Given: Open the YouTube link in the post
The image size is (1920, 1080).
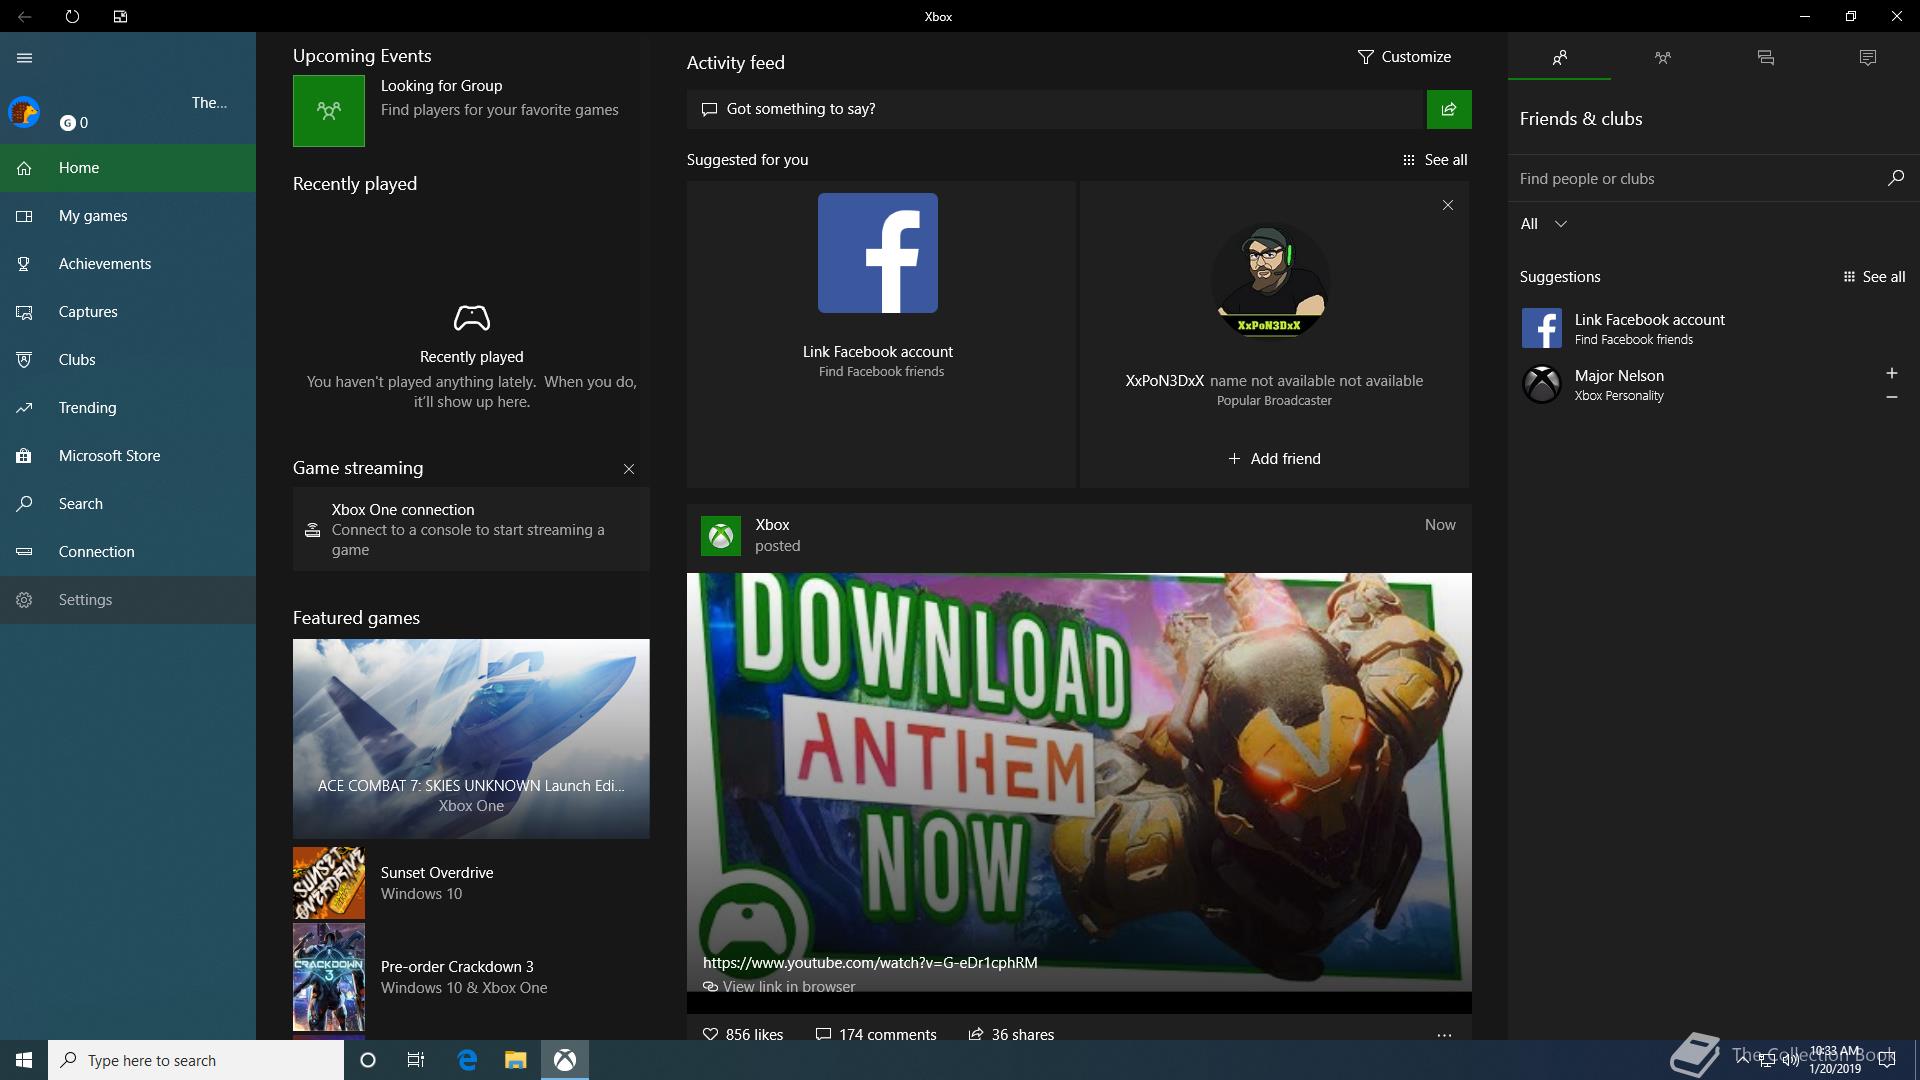Looking at the screenshot, I should (870, 963).
